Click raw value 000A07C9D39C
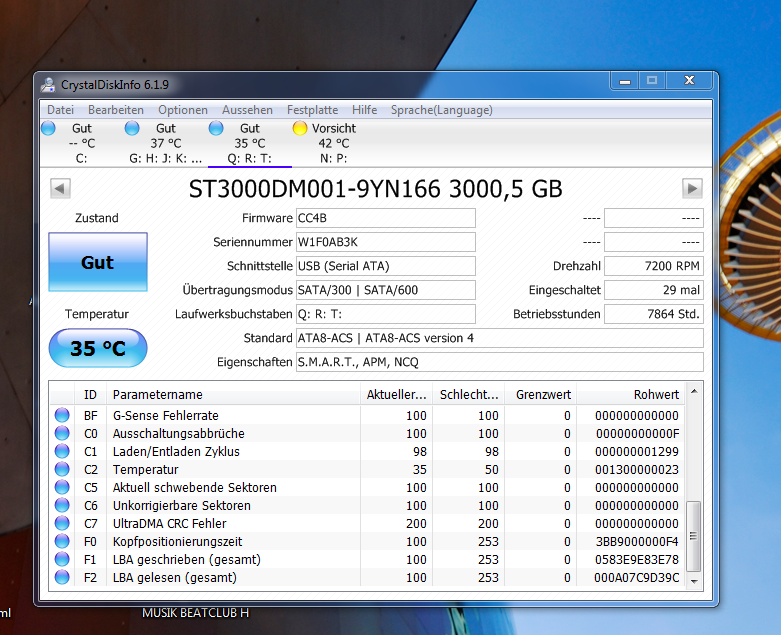This screenshot has height=635, width=781. coord(637,577)
